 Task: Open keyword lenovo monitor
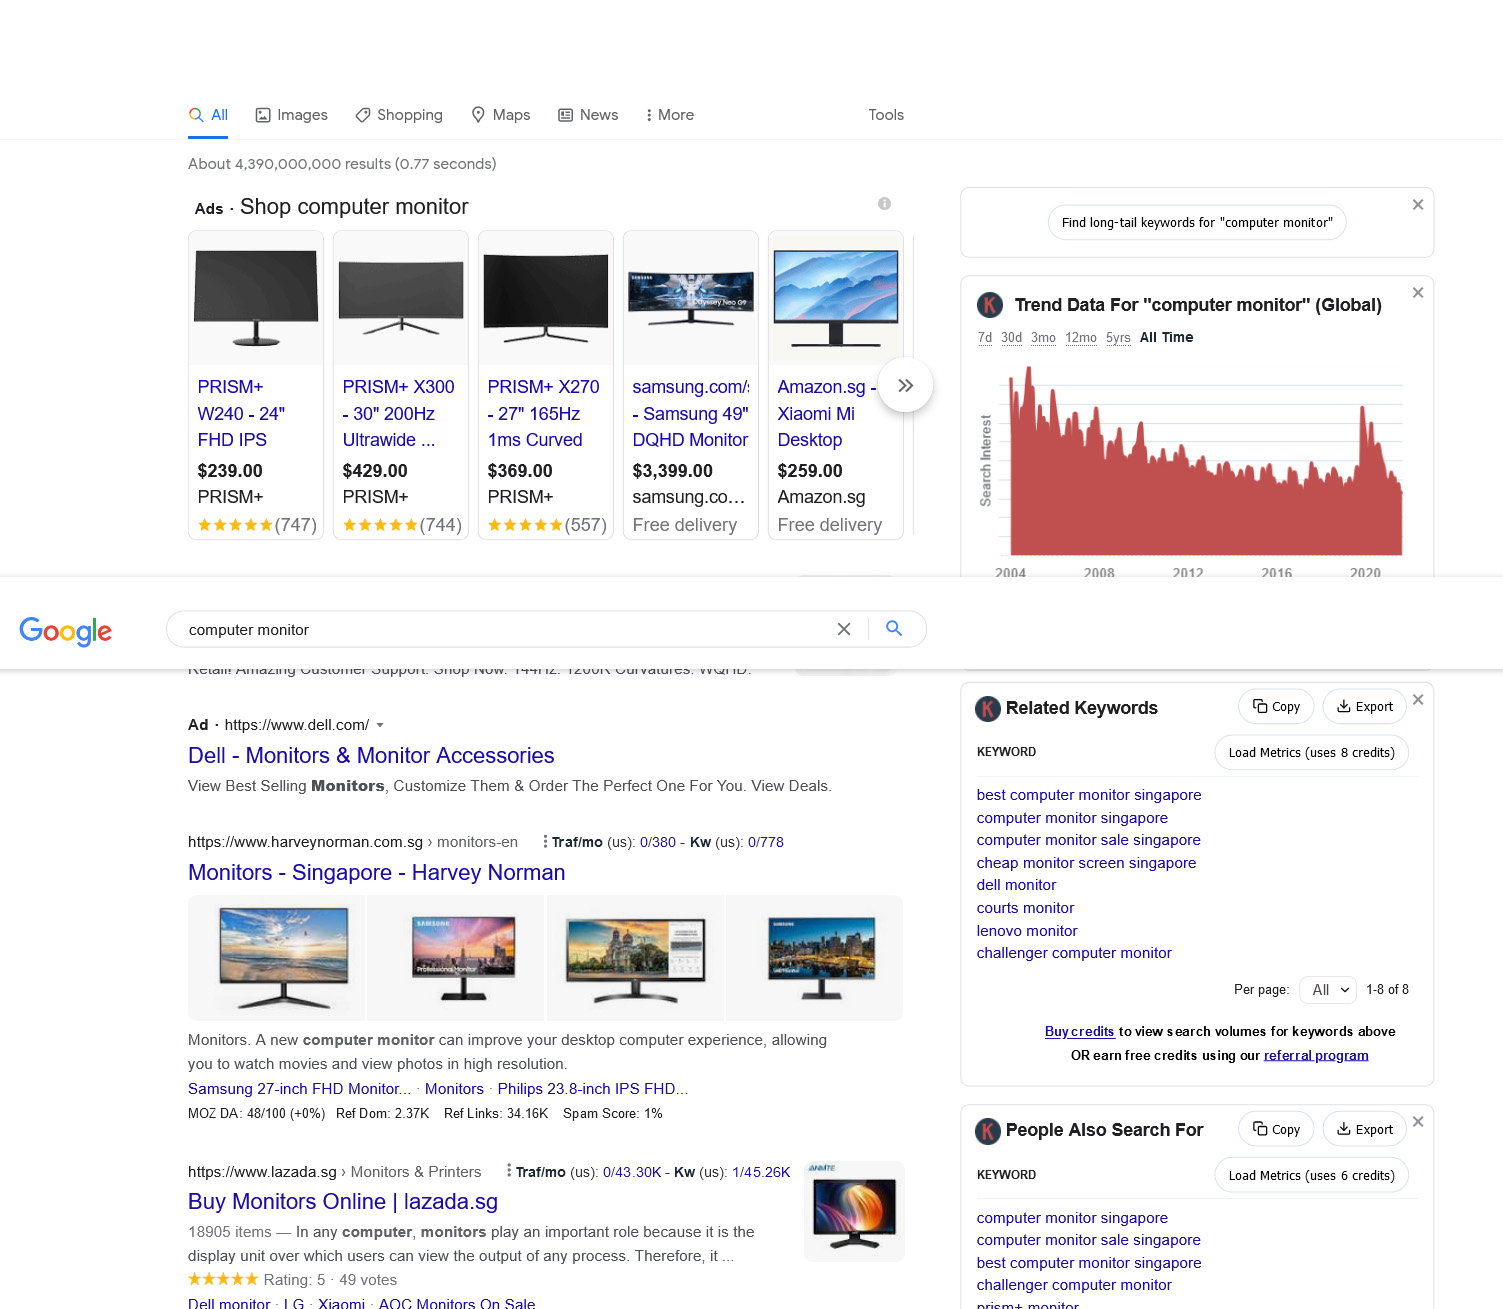click(1027, 931)
